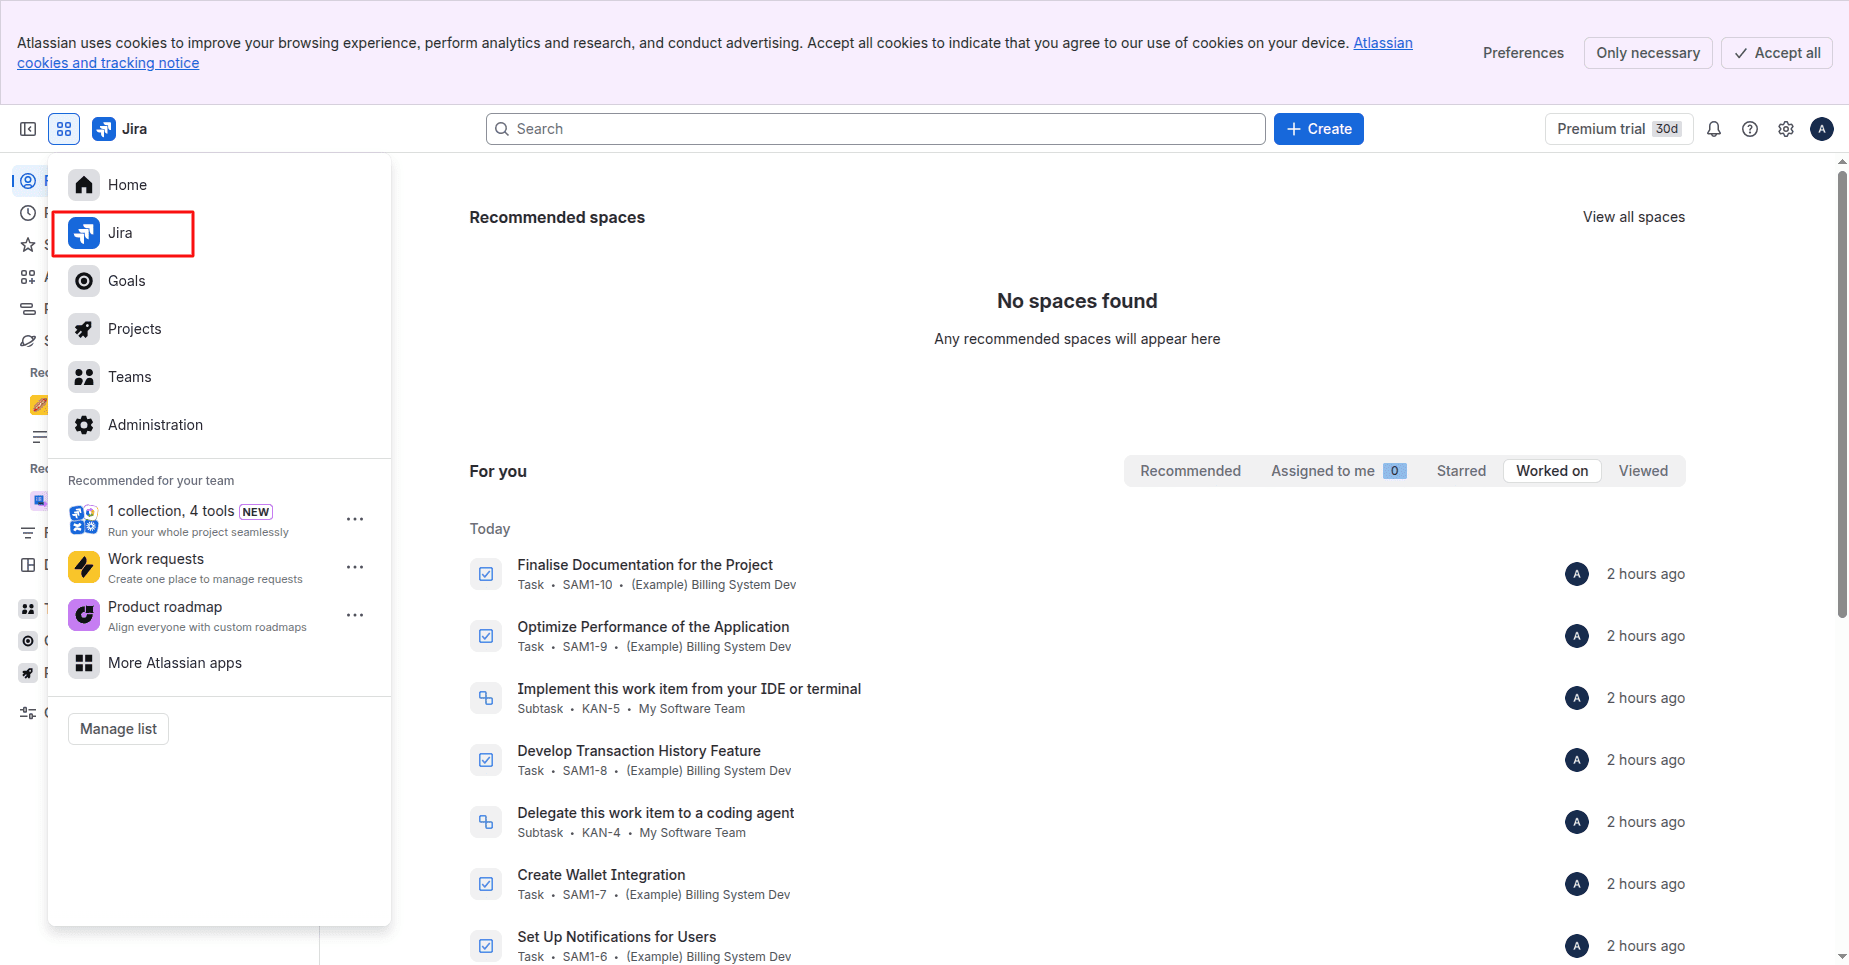Image resolution: width=1849 pixels, height=965 pixels.
Task: Switch to the Starred tab
Action: [1461, 471]
